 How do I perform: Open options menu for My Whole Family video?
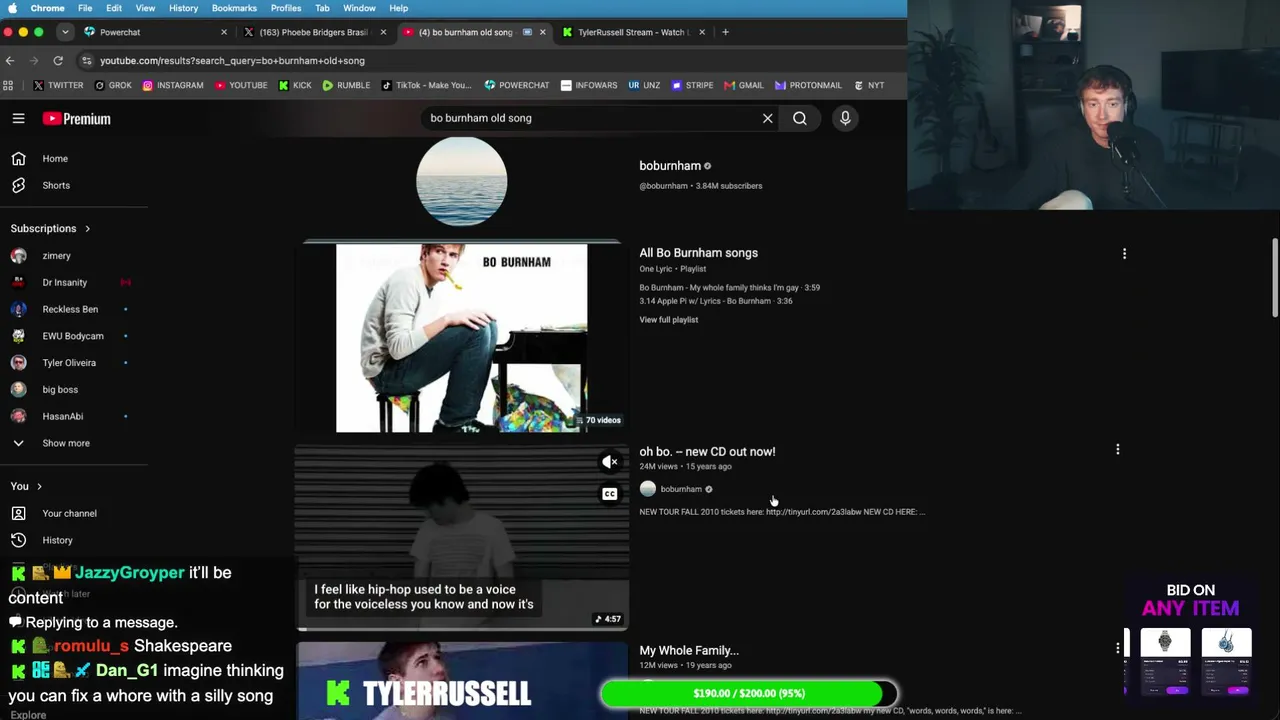1117,648
